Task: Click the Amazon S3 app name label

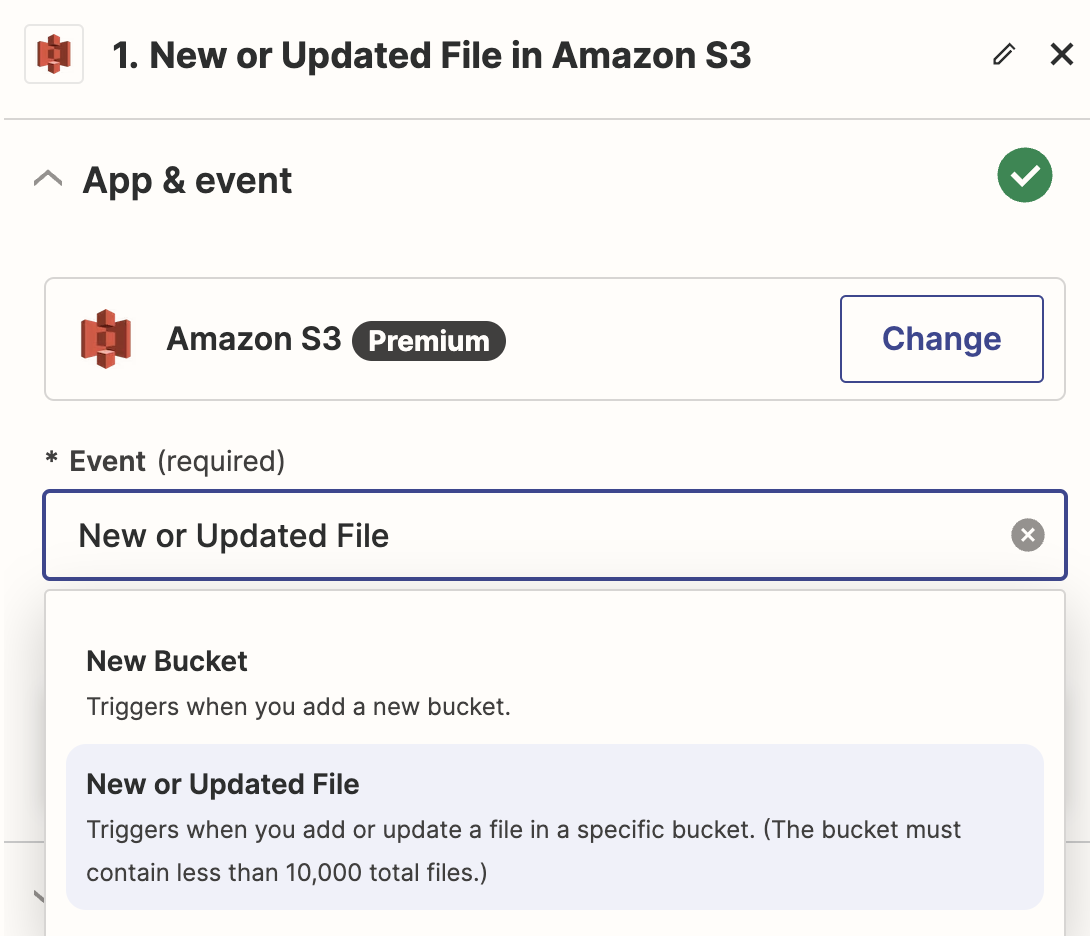Action: point(254,339)
